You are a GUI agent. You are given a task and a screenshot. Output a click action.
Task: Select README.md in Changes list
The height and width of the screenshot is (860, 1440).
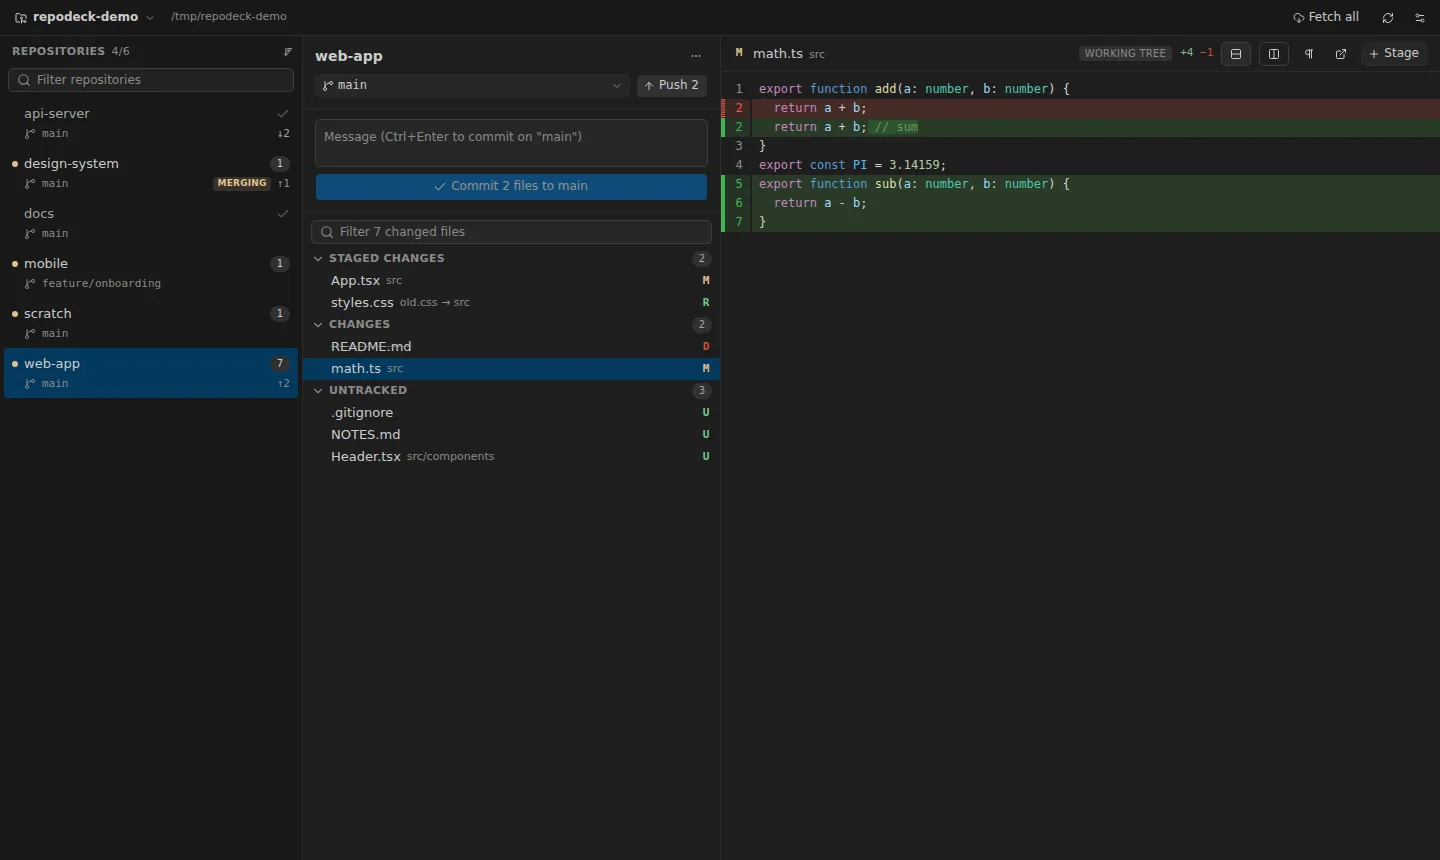click(511, 347)
